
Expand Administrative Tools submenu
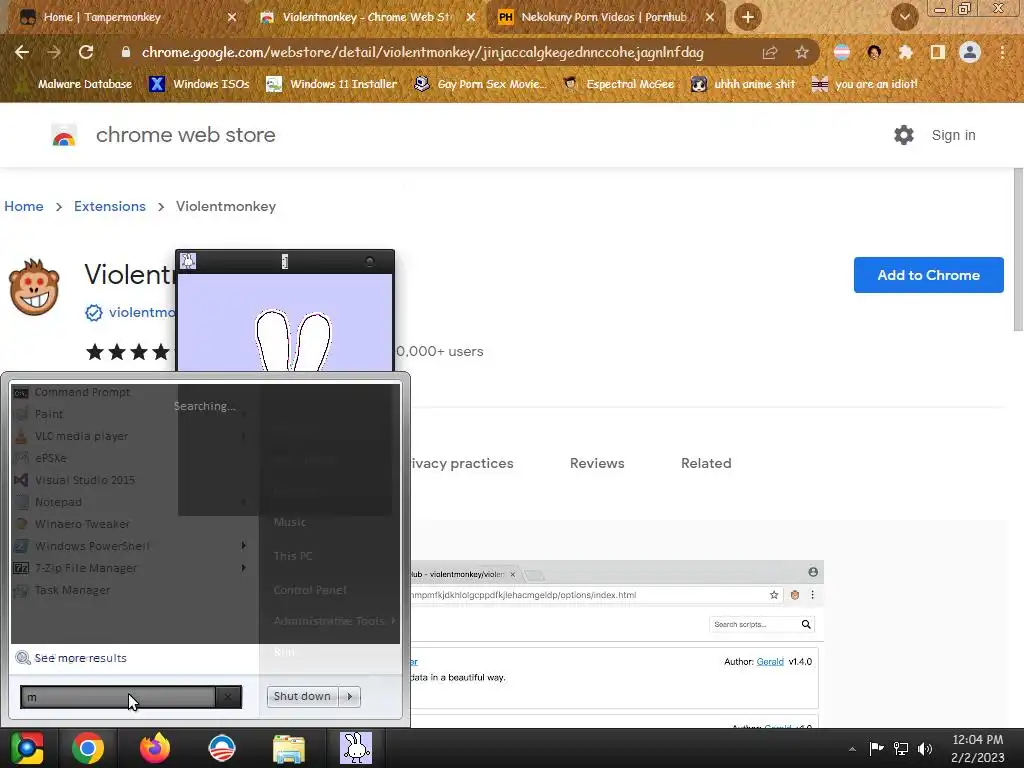333,620
